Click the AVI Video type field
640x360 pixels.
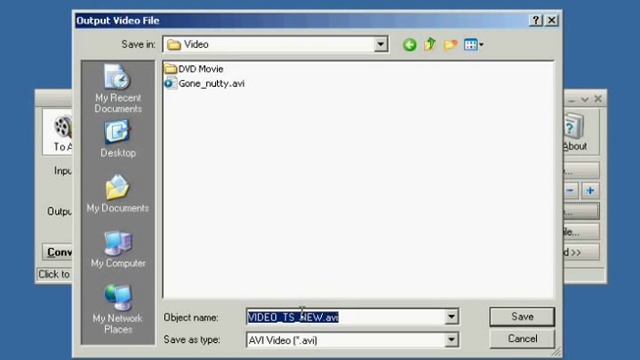(x=346, y=340)
